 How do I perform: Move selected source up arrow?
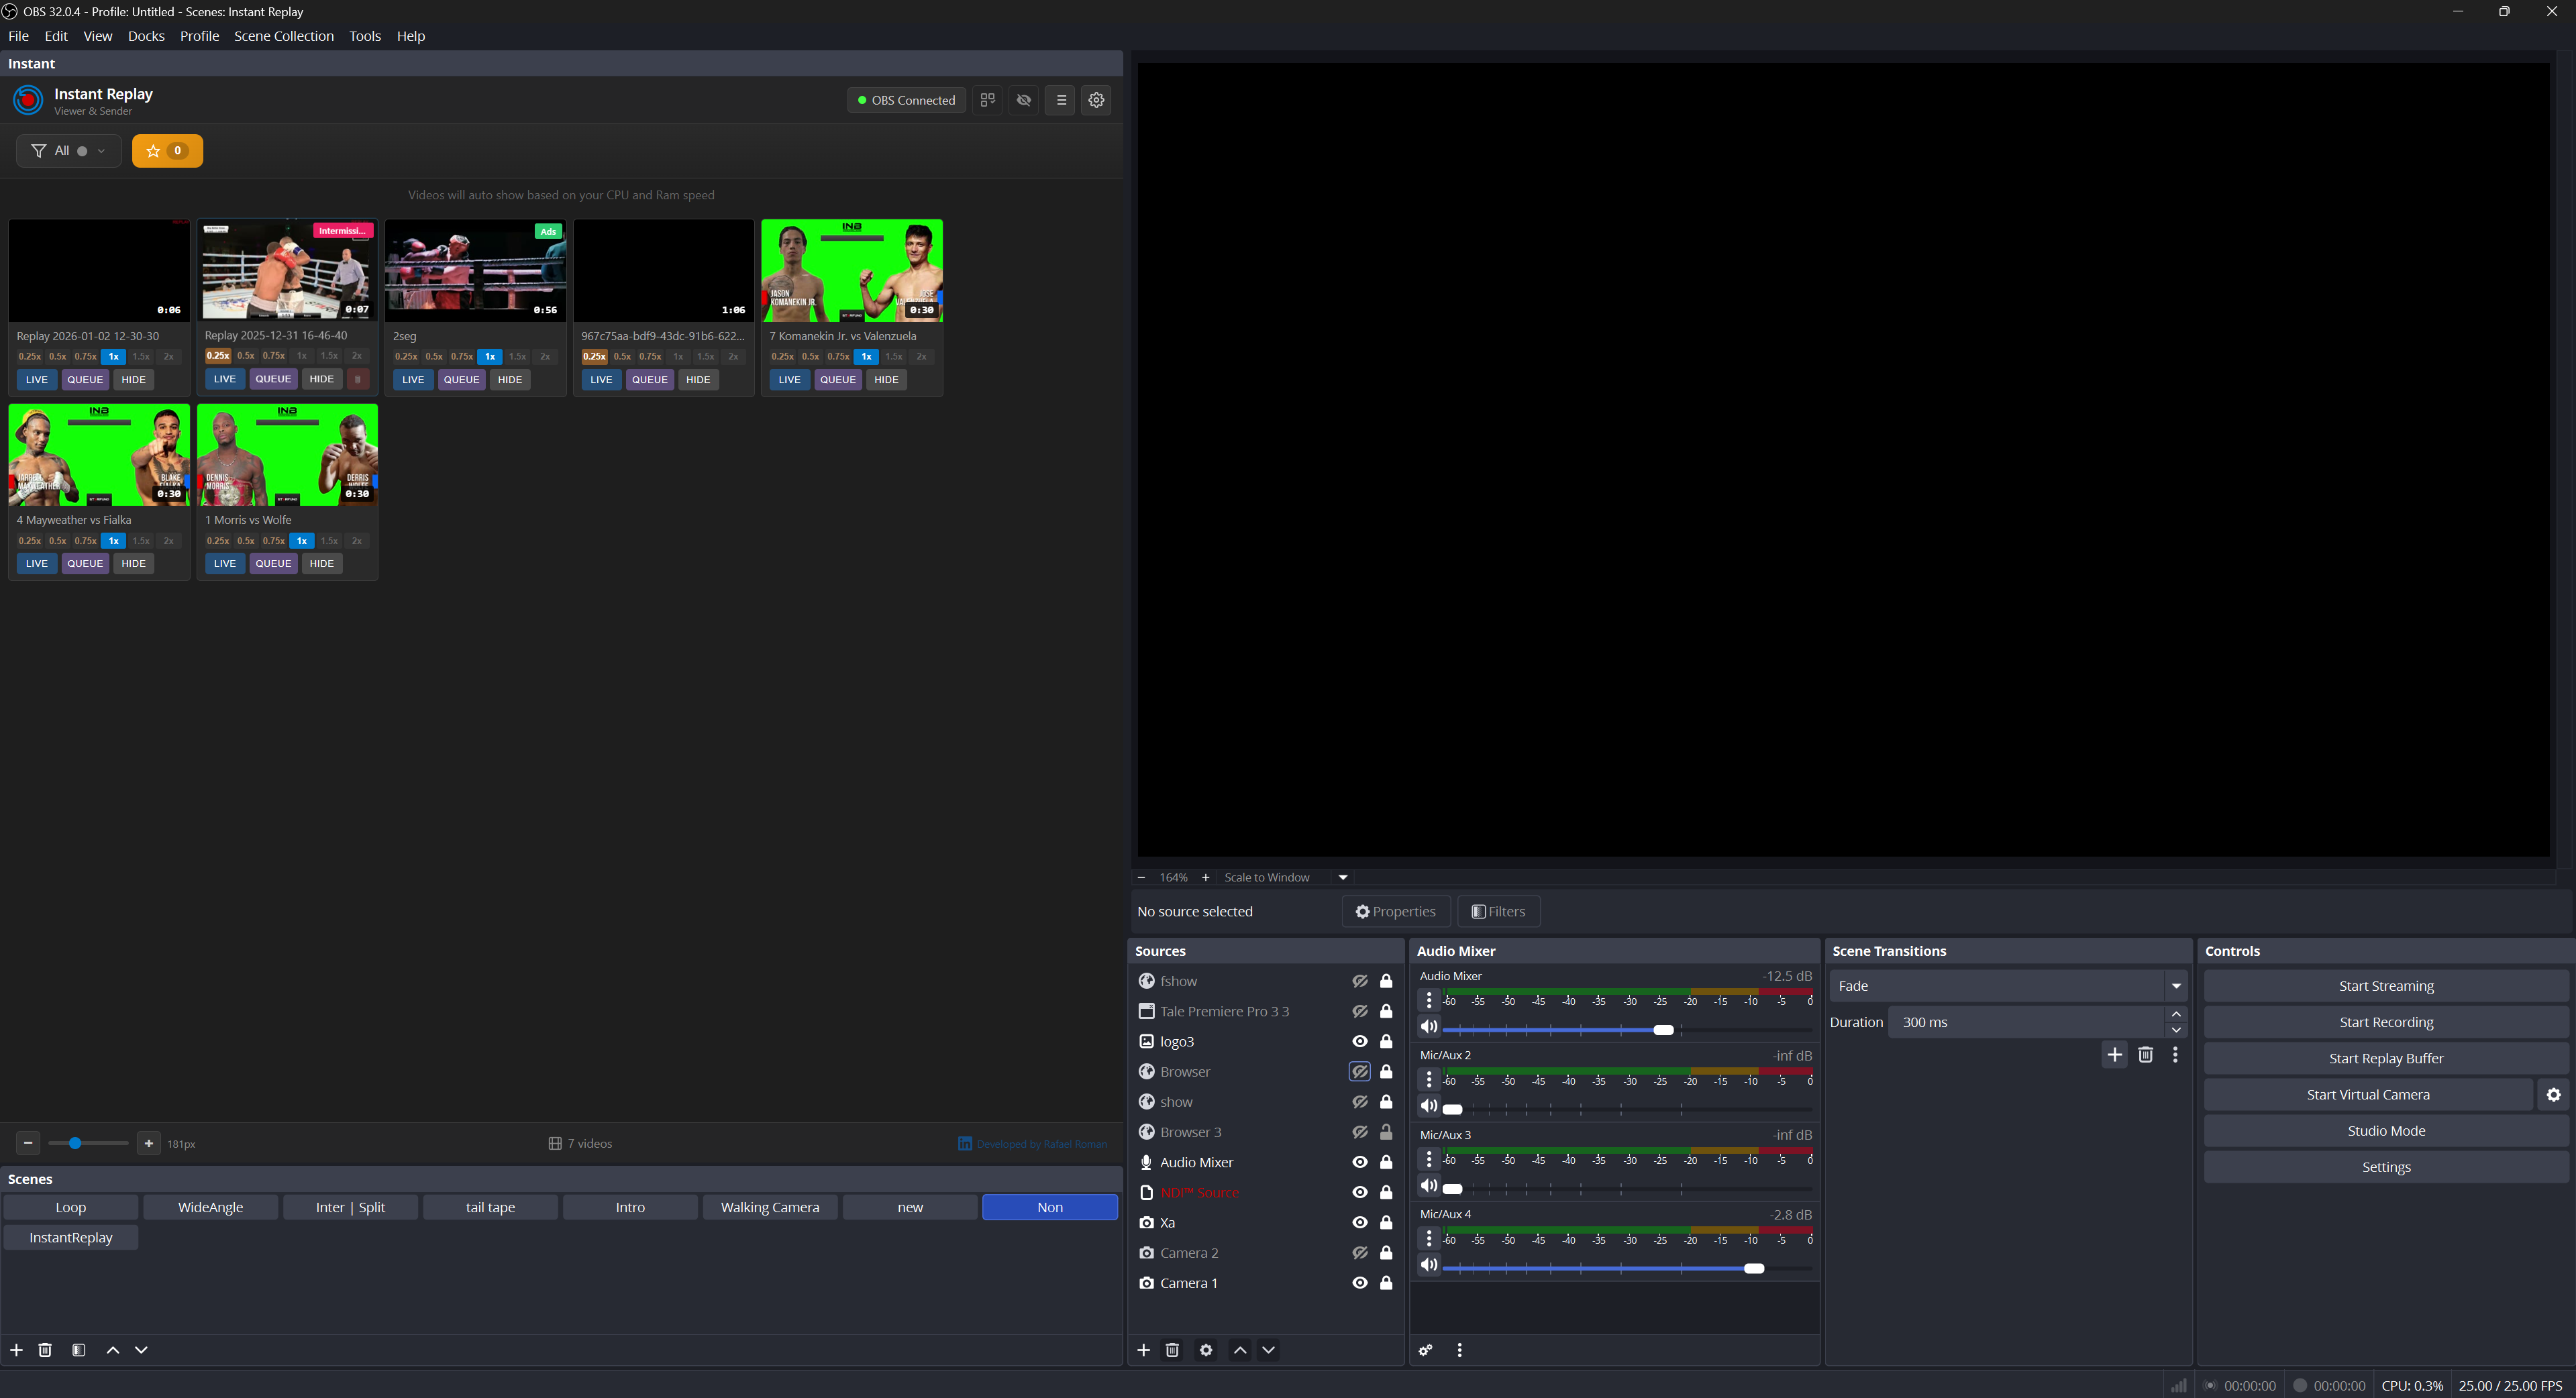tap(1240, 1350)
